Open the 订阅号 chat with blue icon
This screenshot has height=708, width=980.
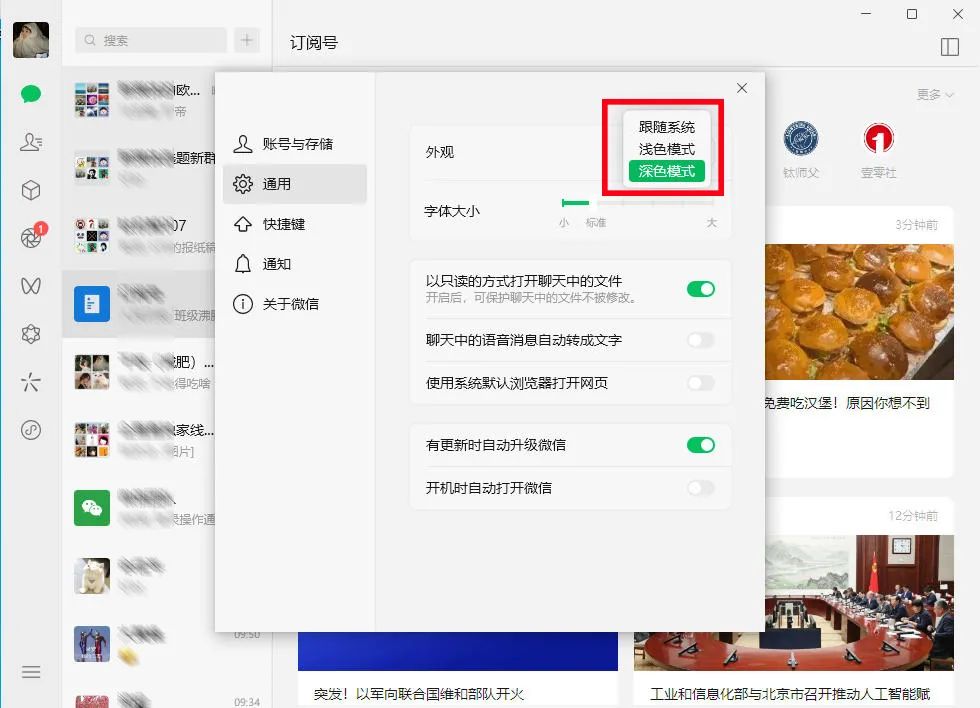pyautogui.click(x=138, y=304)
